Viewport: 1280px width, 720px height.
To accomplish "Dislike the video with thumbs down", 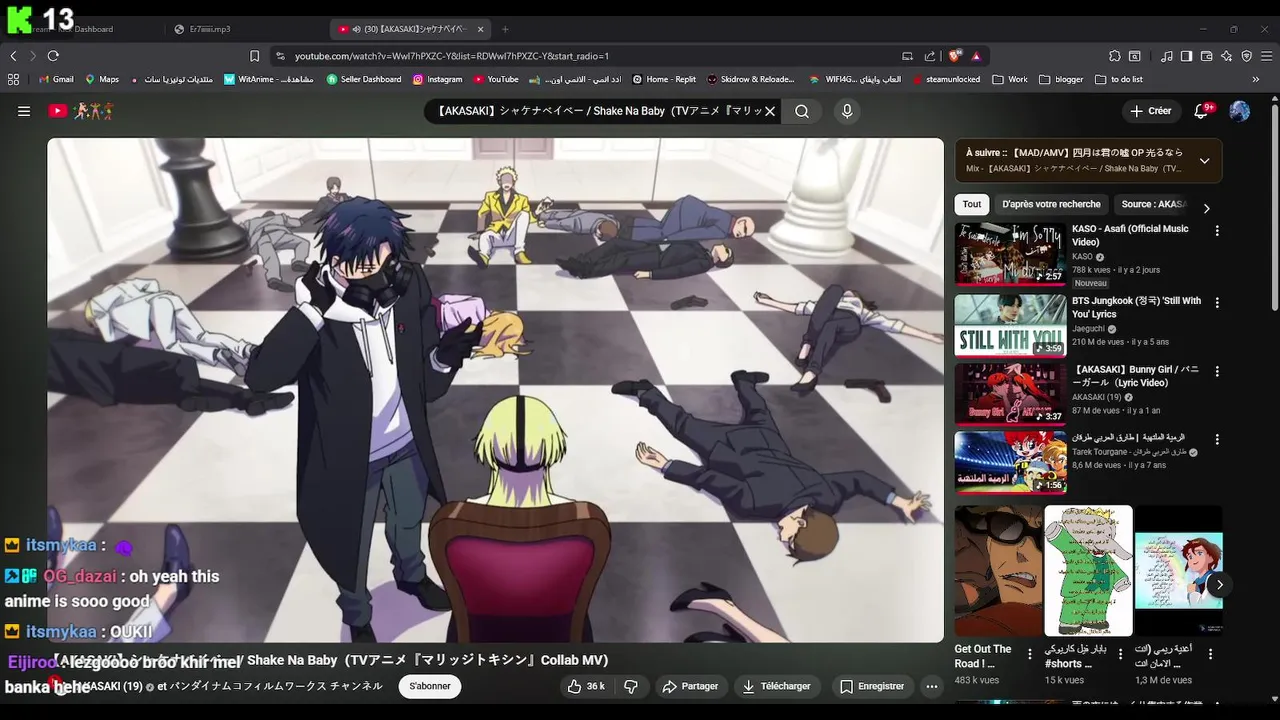I will coord(631,686).
